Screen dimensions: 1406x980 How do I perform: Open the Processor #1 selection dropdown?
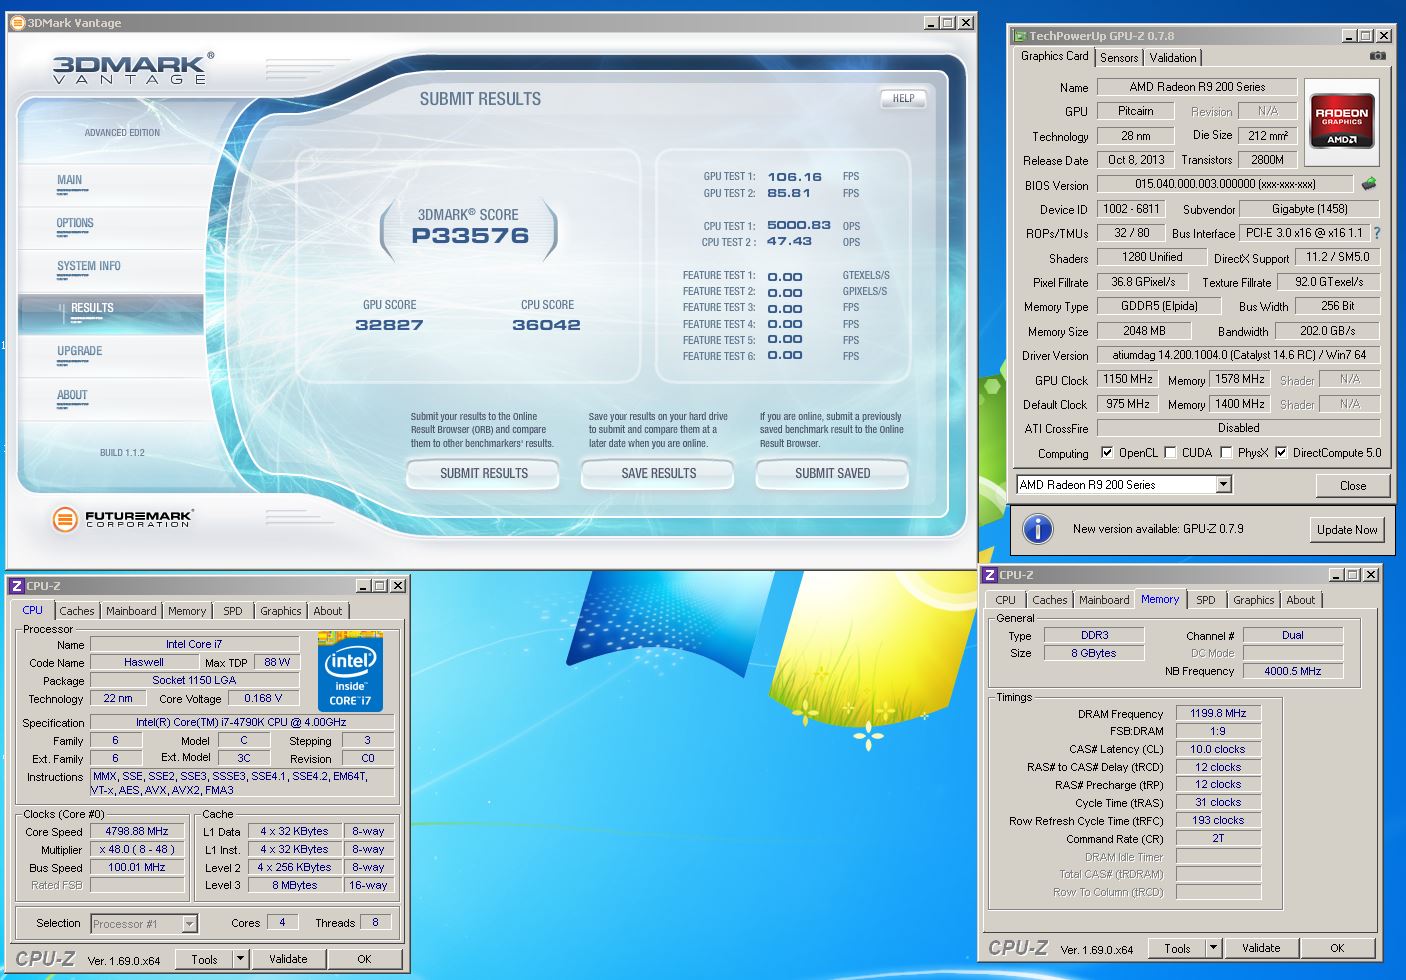[x=189, y=924]
